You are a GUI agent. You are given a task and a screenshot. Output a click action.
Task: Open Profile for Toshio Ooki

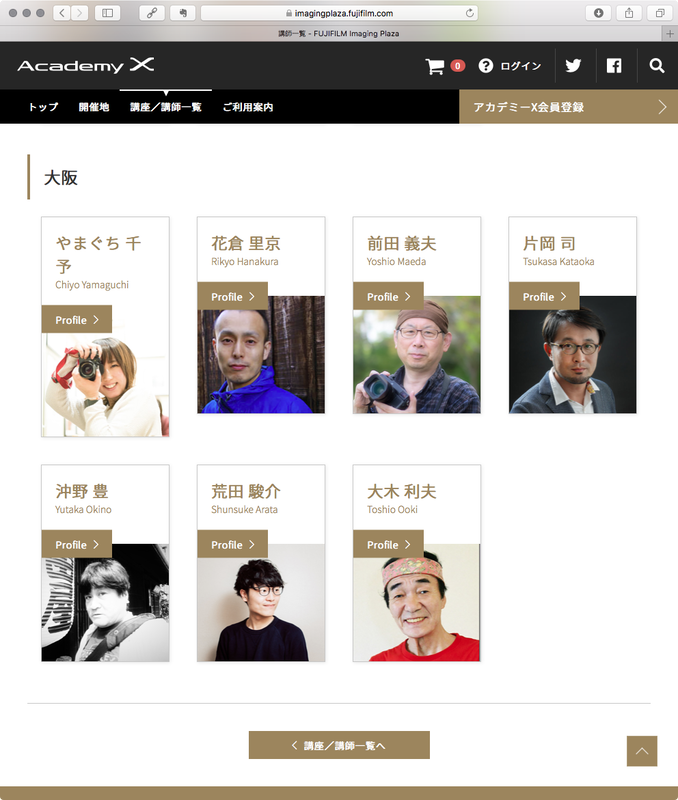[x=388, y=544]
